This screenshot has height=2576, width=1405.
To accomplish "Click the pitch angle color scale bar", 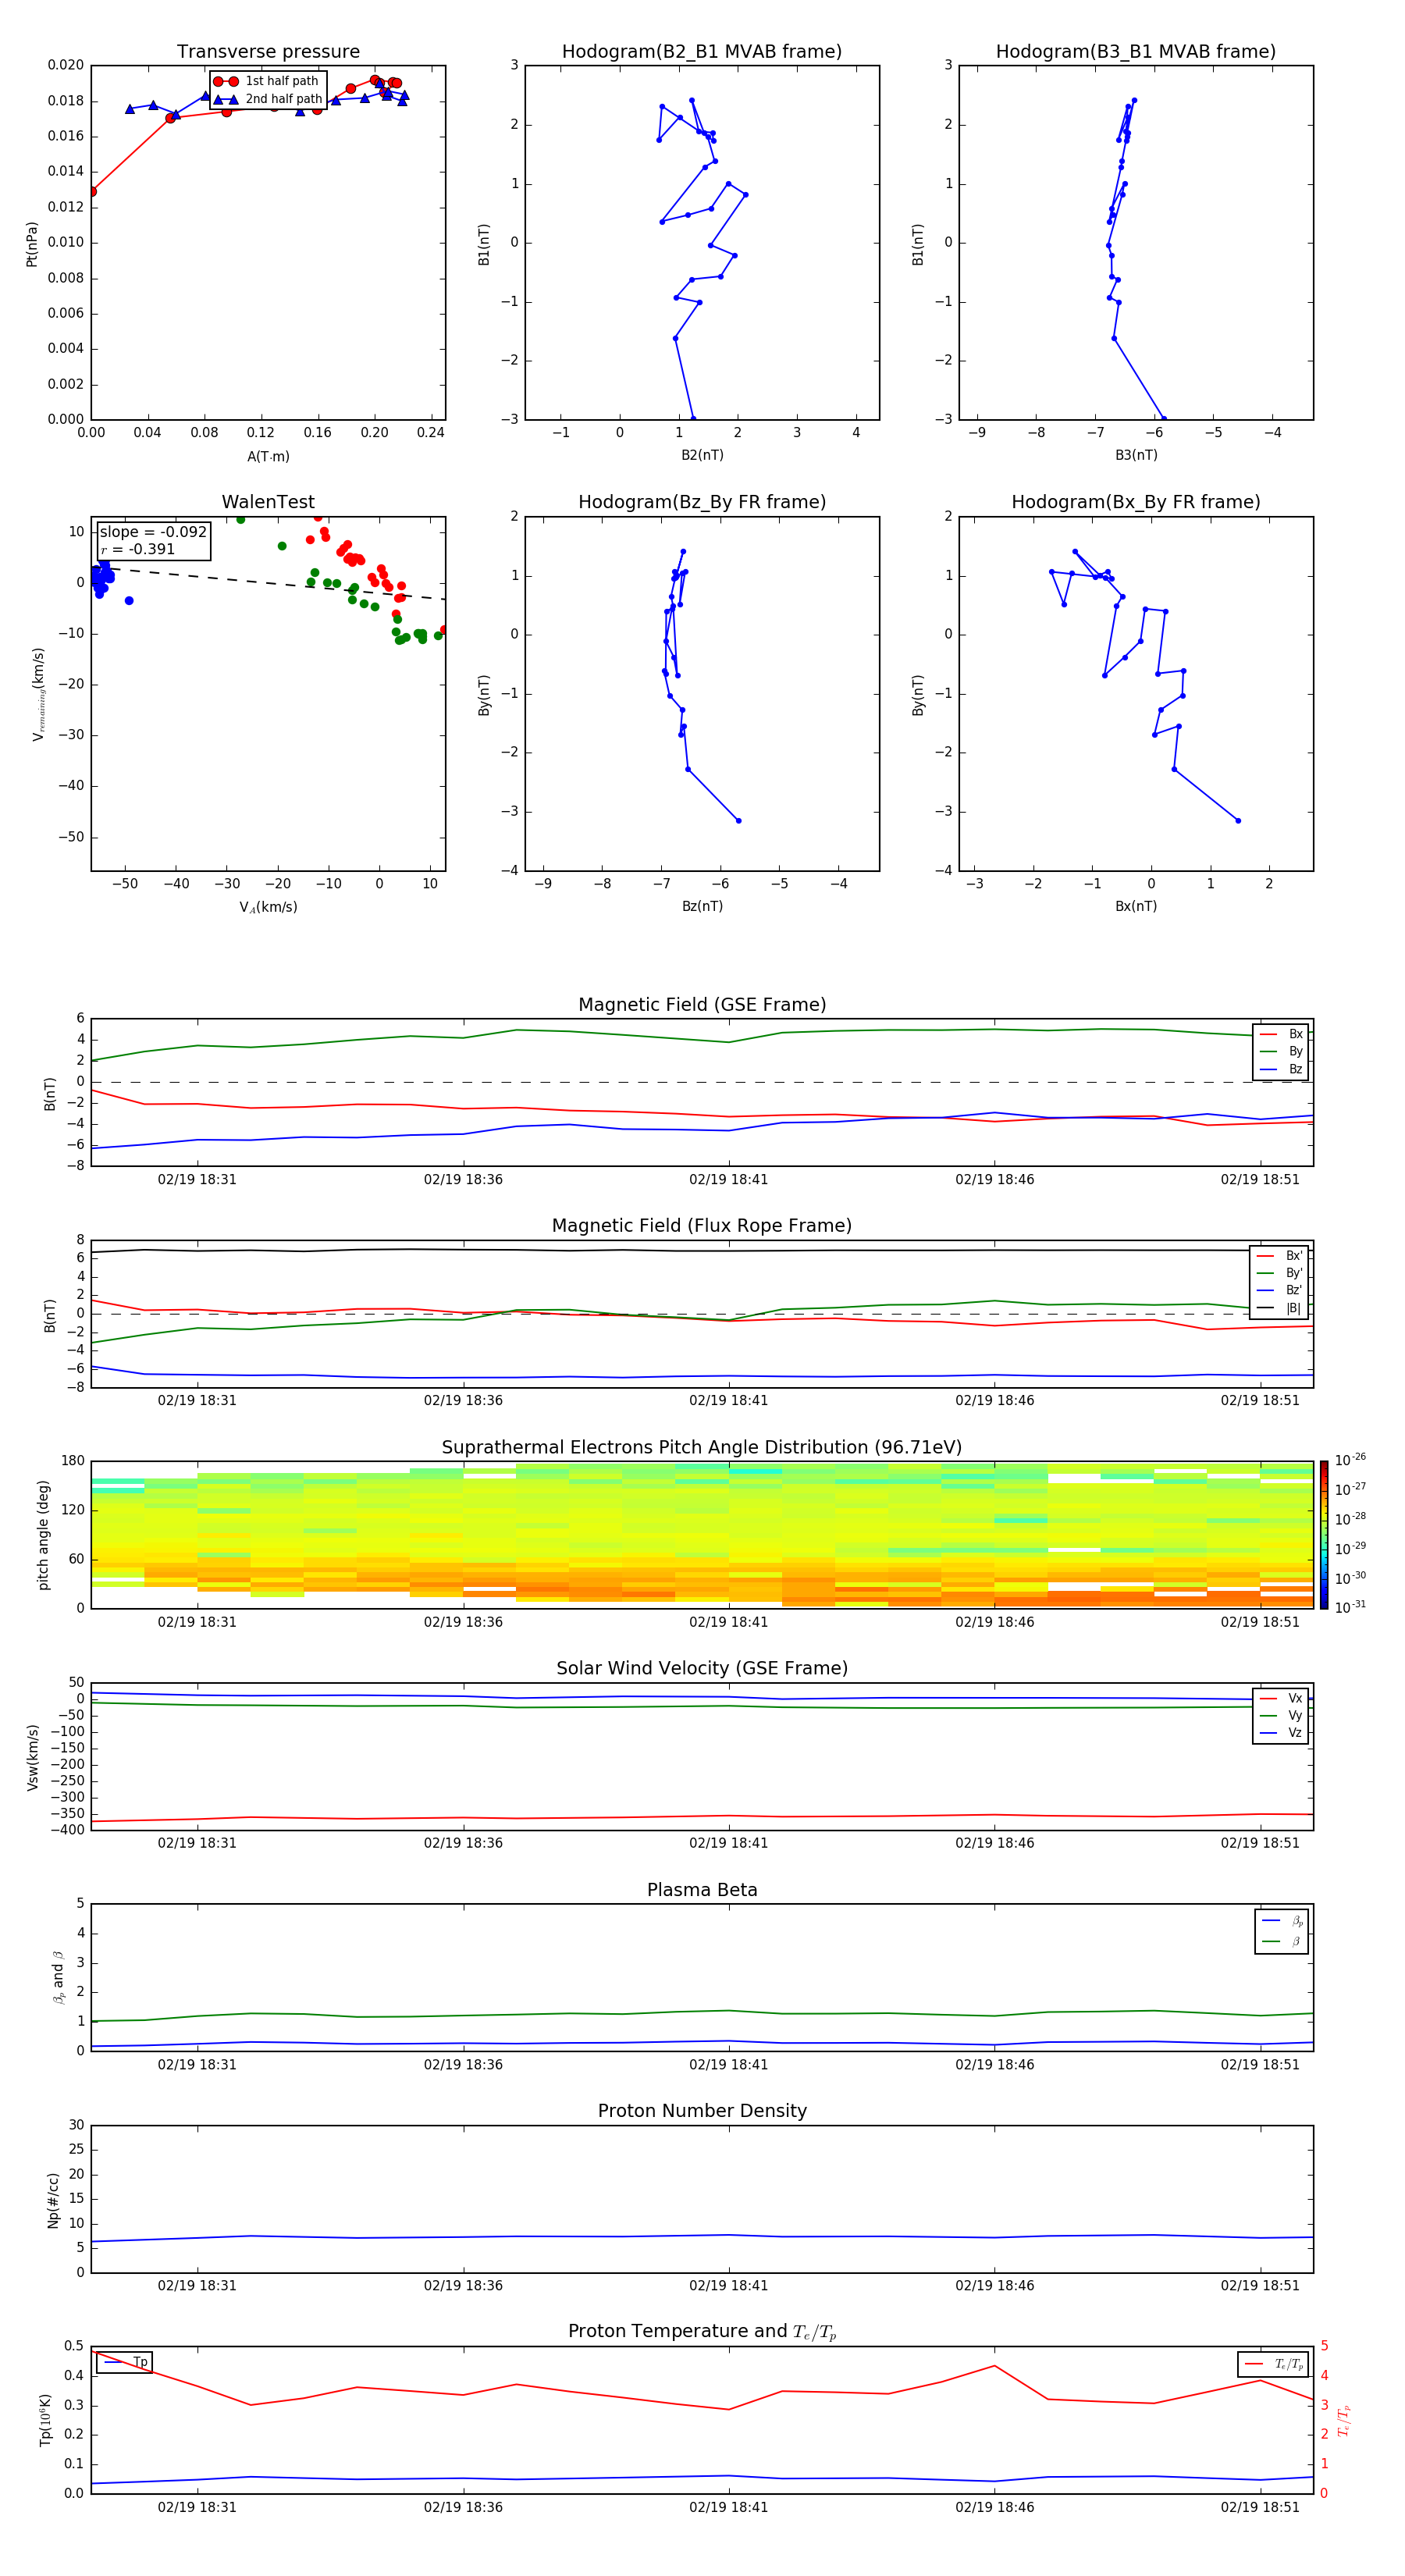I will [1324, 1535].
